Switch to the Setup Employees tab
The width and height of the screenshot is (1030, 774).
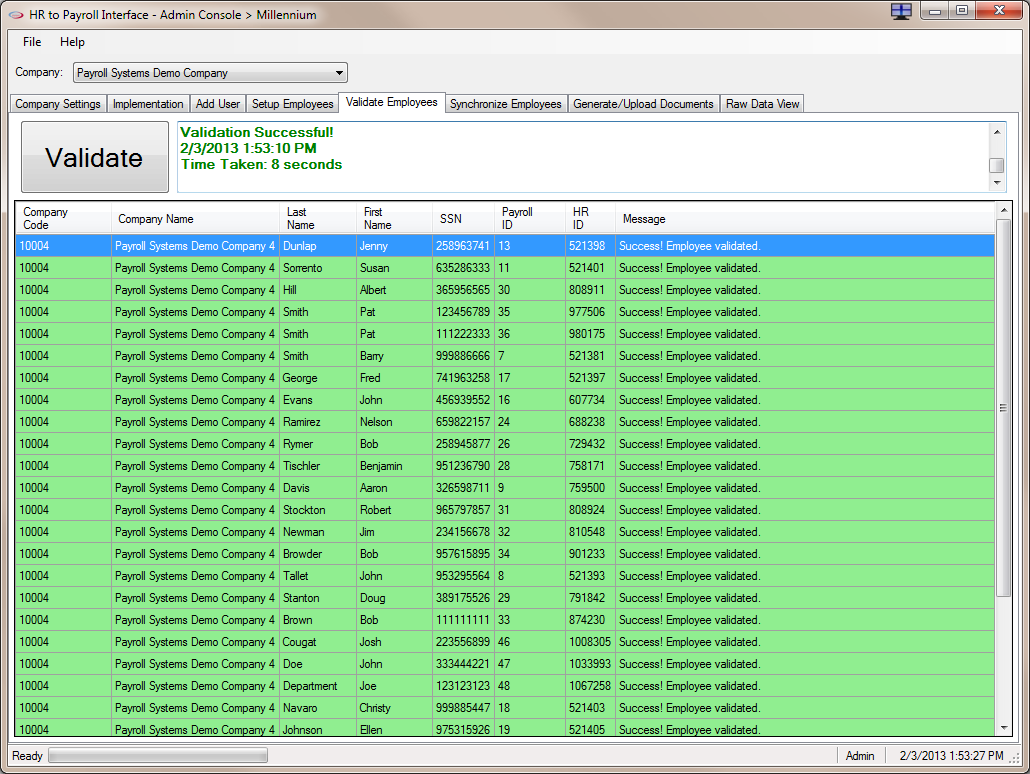coord(292,104)
